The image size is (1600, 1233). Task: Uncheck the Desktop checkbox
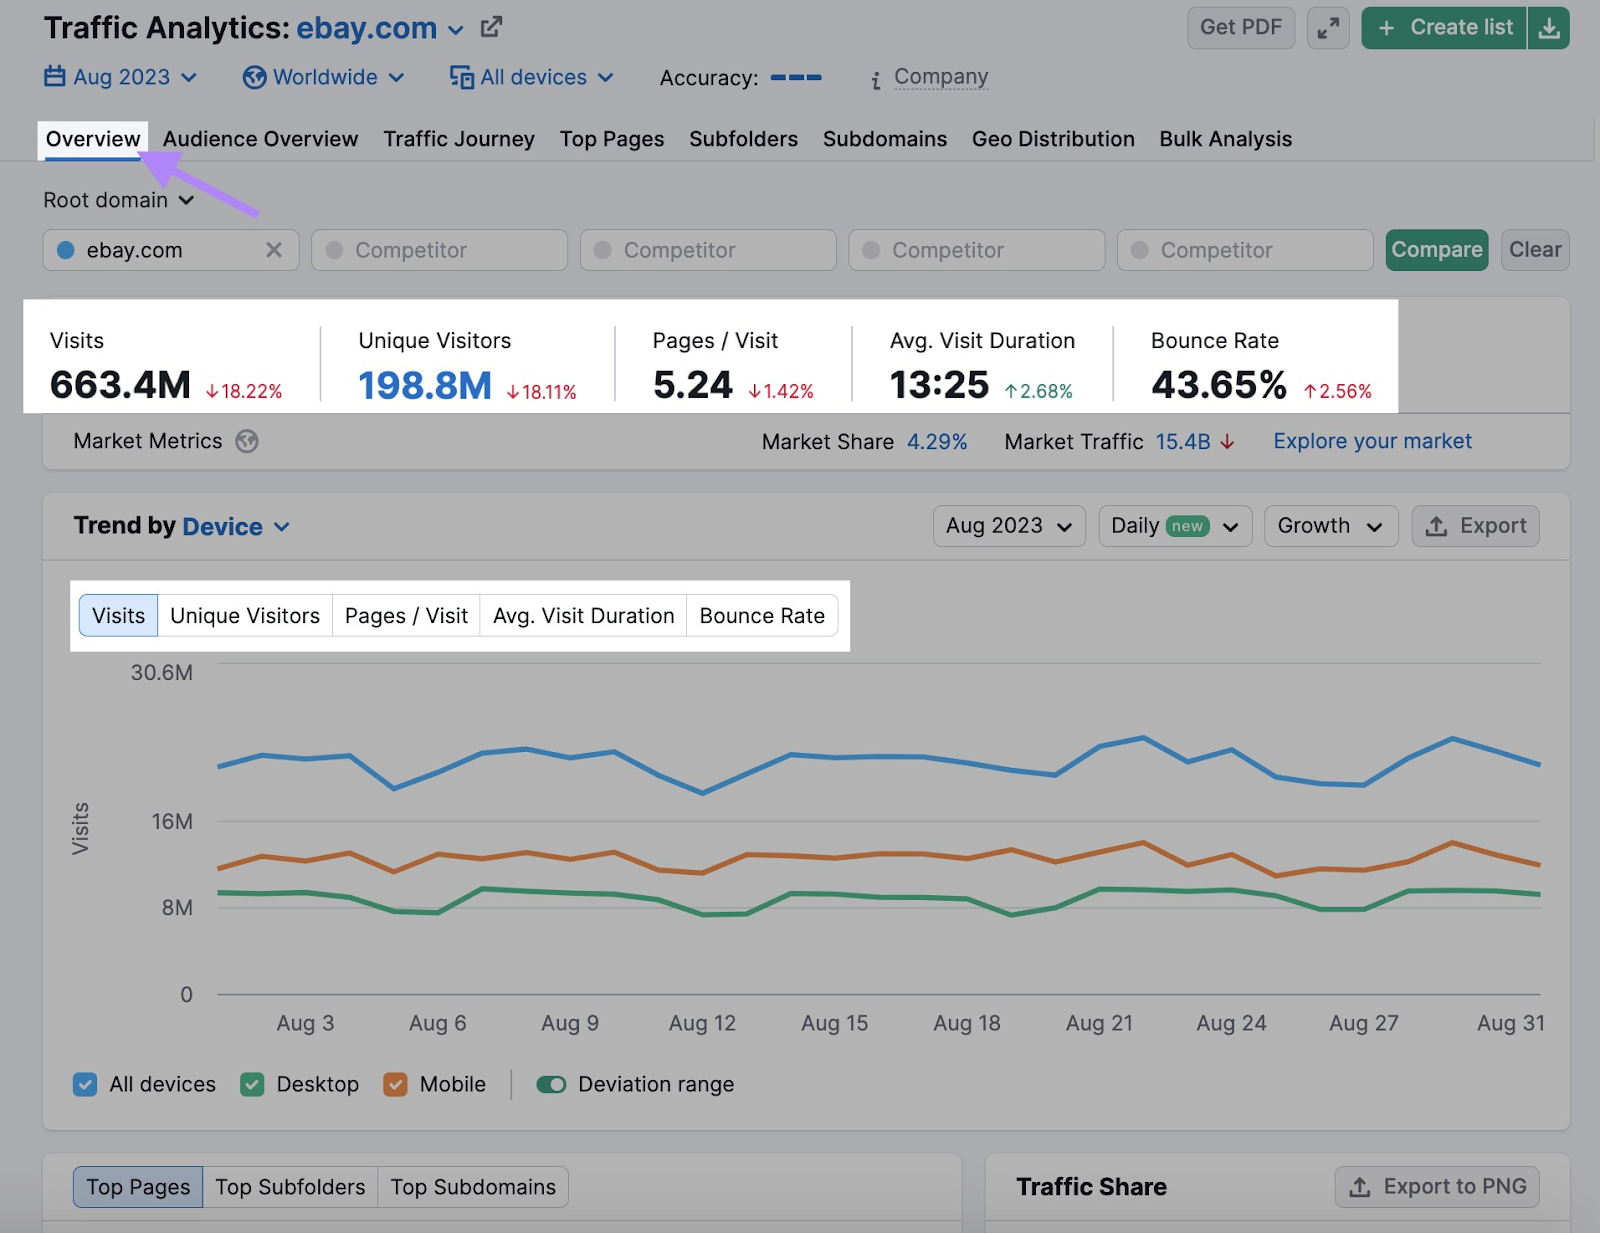pos(252,1084)
